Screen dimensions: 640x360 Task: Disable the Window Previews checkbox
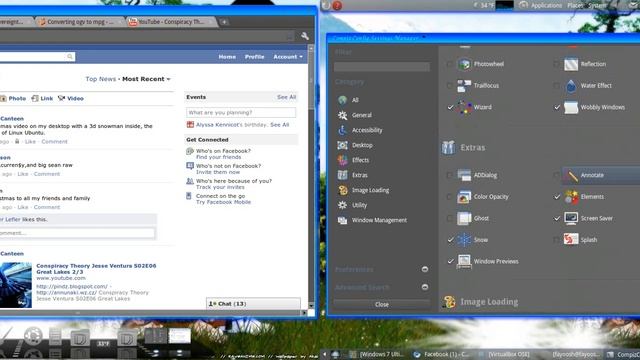click(x=450, y=261)
